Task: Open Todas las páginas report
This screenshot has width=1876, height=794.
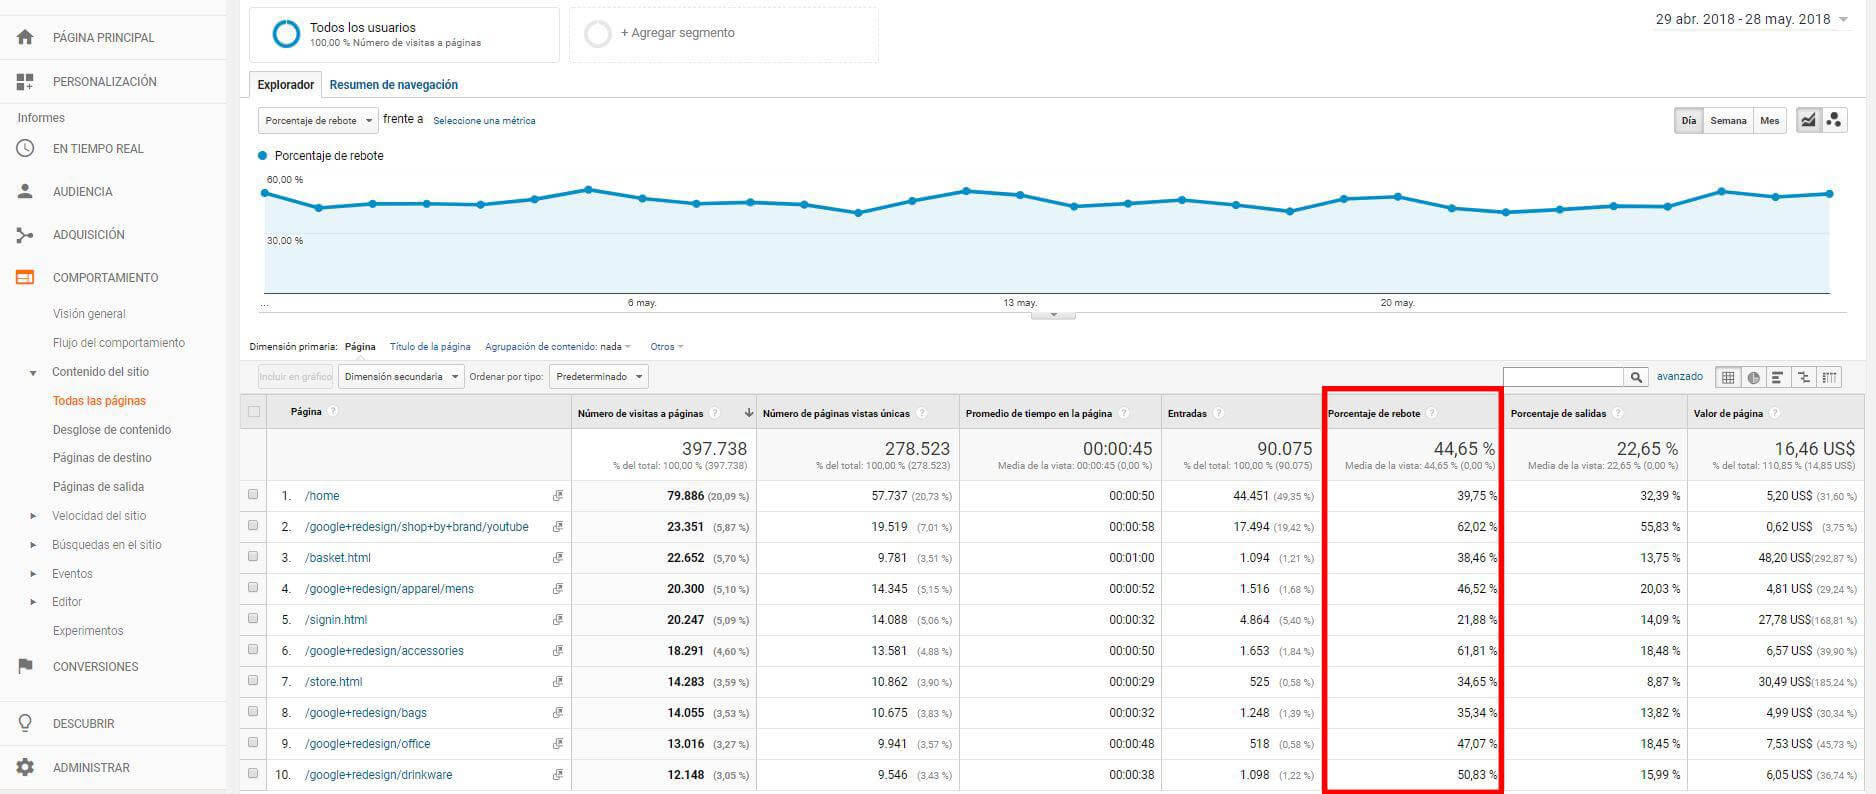Action: click(x=99, y=401)
